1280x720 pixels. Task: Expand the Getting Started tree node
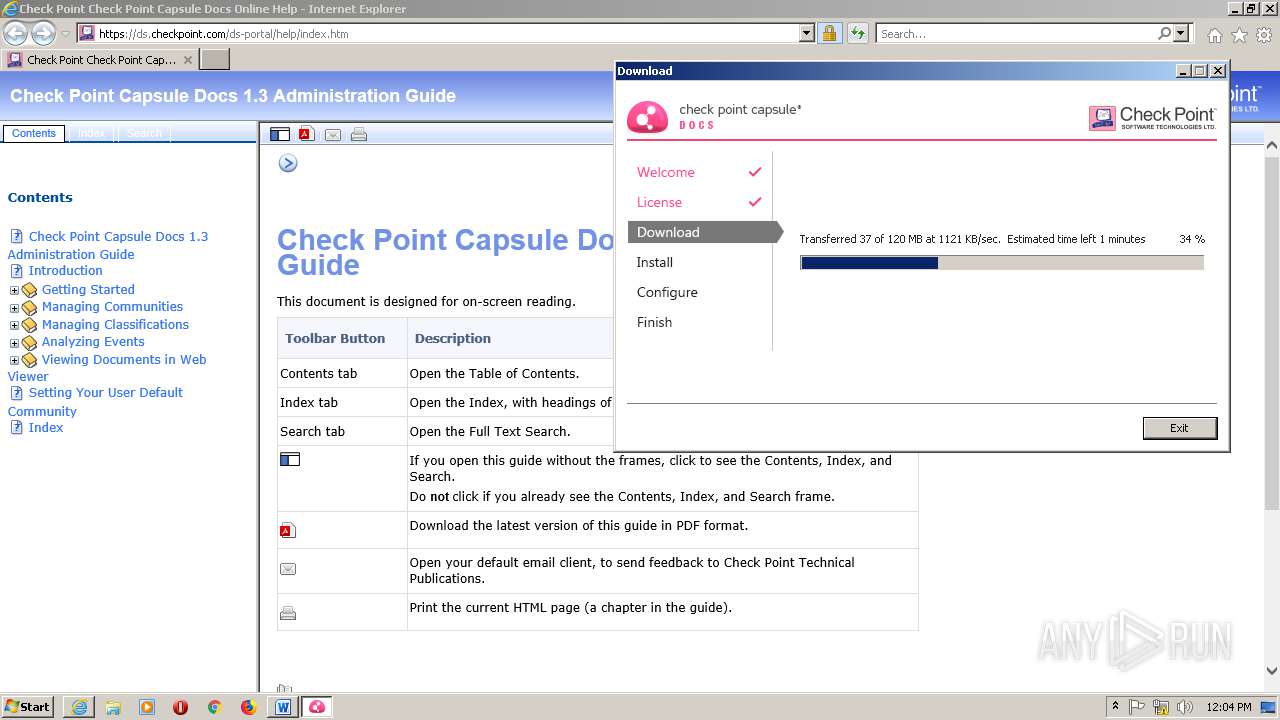[x=14, y=291]
